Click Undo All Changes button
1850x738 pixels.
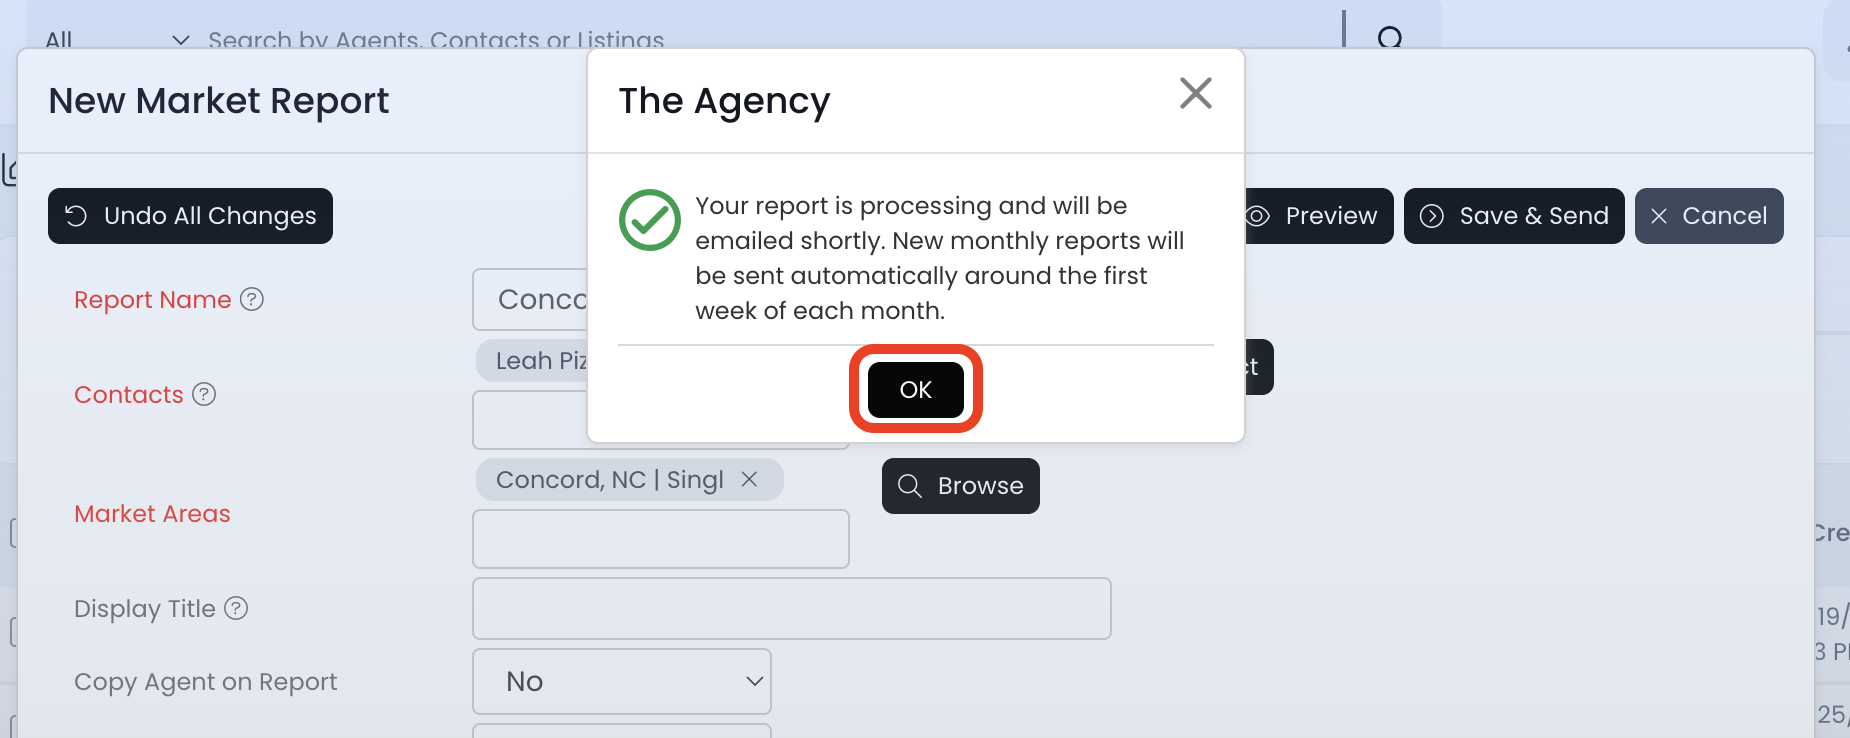pyautogui.click(x=190, y=216)
